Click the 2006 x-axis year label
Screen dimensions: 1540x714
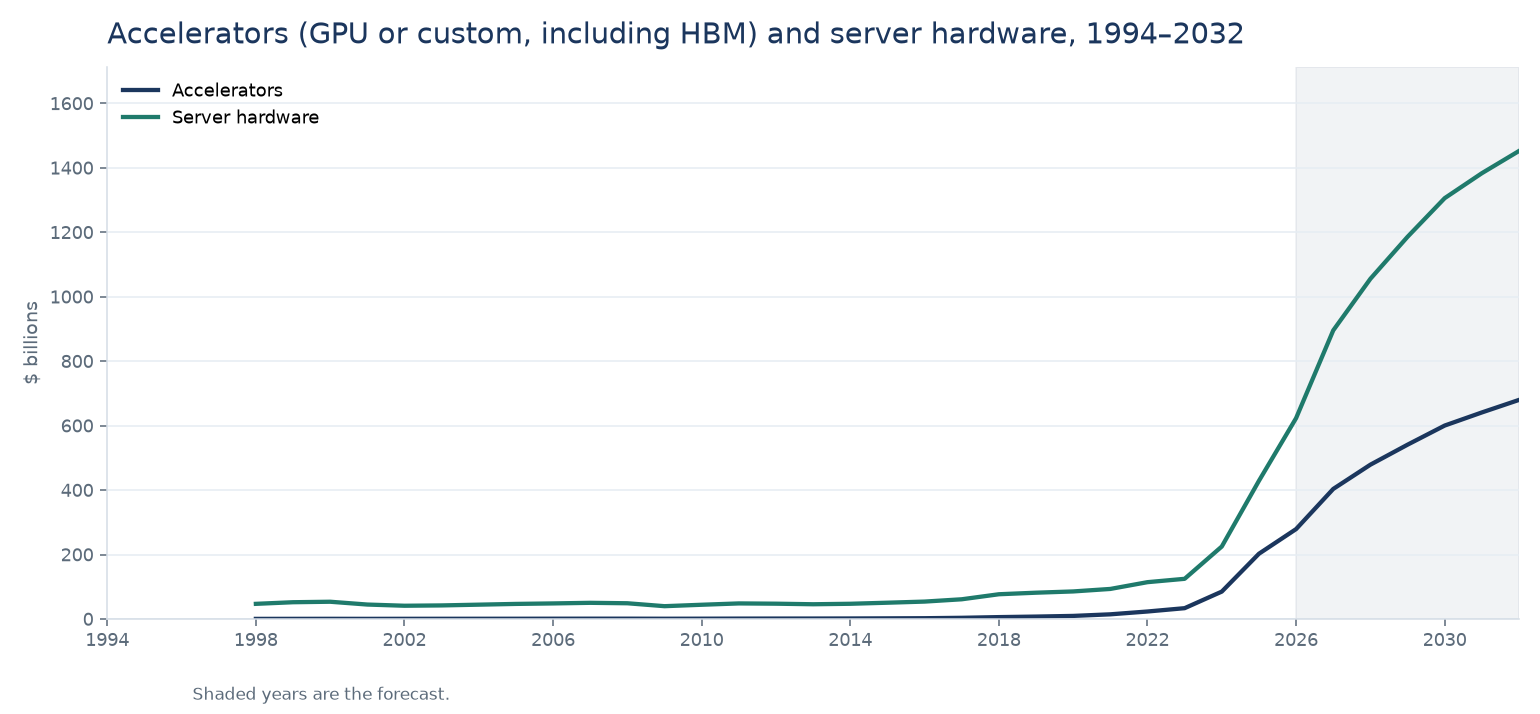click(552, 638)
